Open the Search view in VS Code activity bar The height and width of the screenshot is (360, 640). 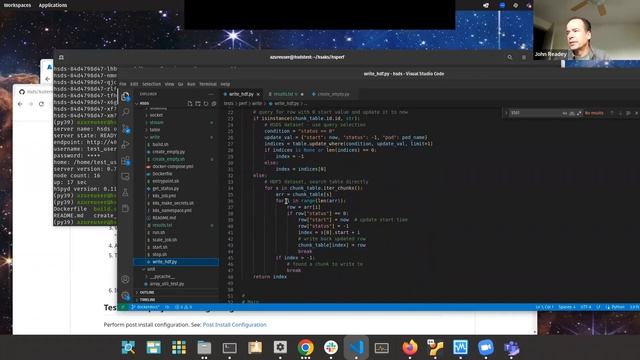point(126,112)
